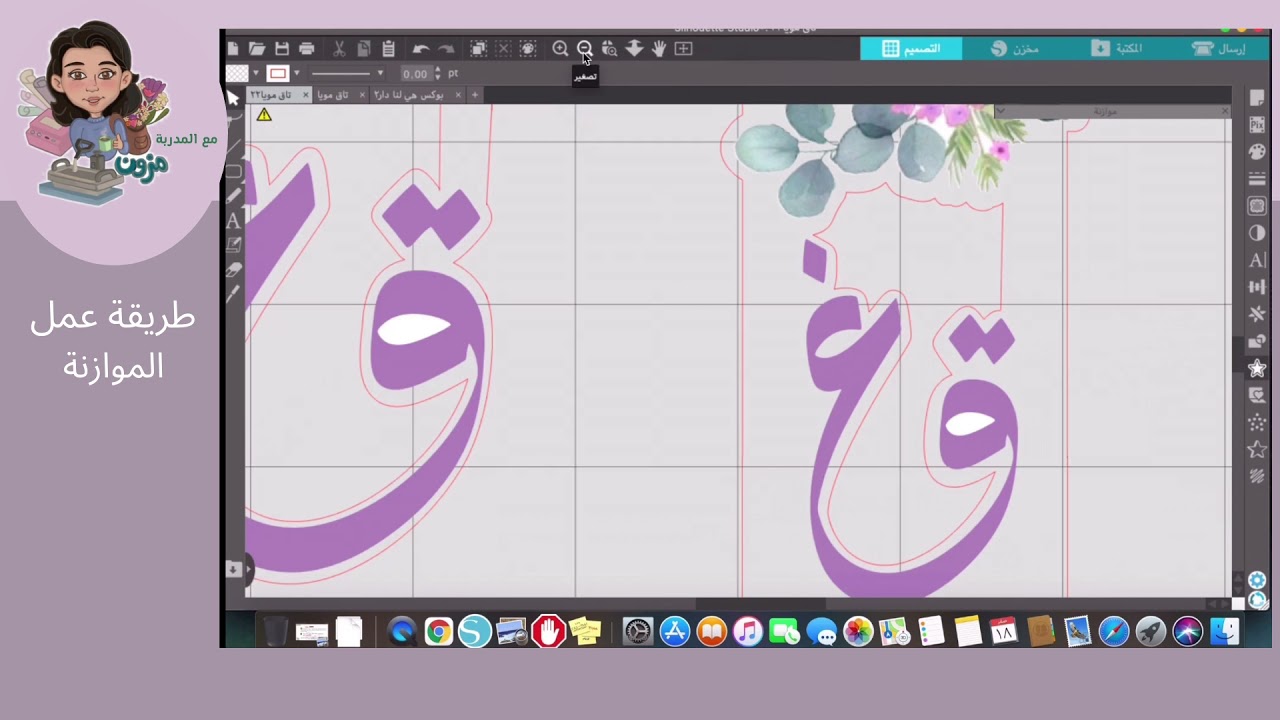Screen dimensions: 1280x720
Task: Click the New document icon
Action: coord(233,48)
